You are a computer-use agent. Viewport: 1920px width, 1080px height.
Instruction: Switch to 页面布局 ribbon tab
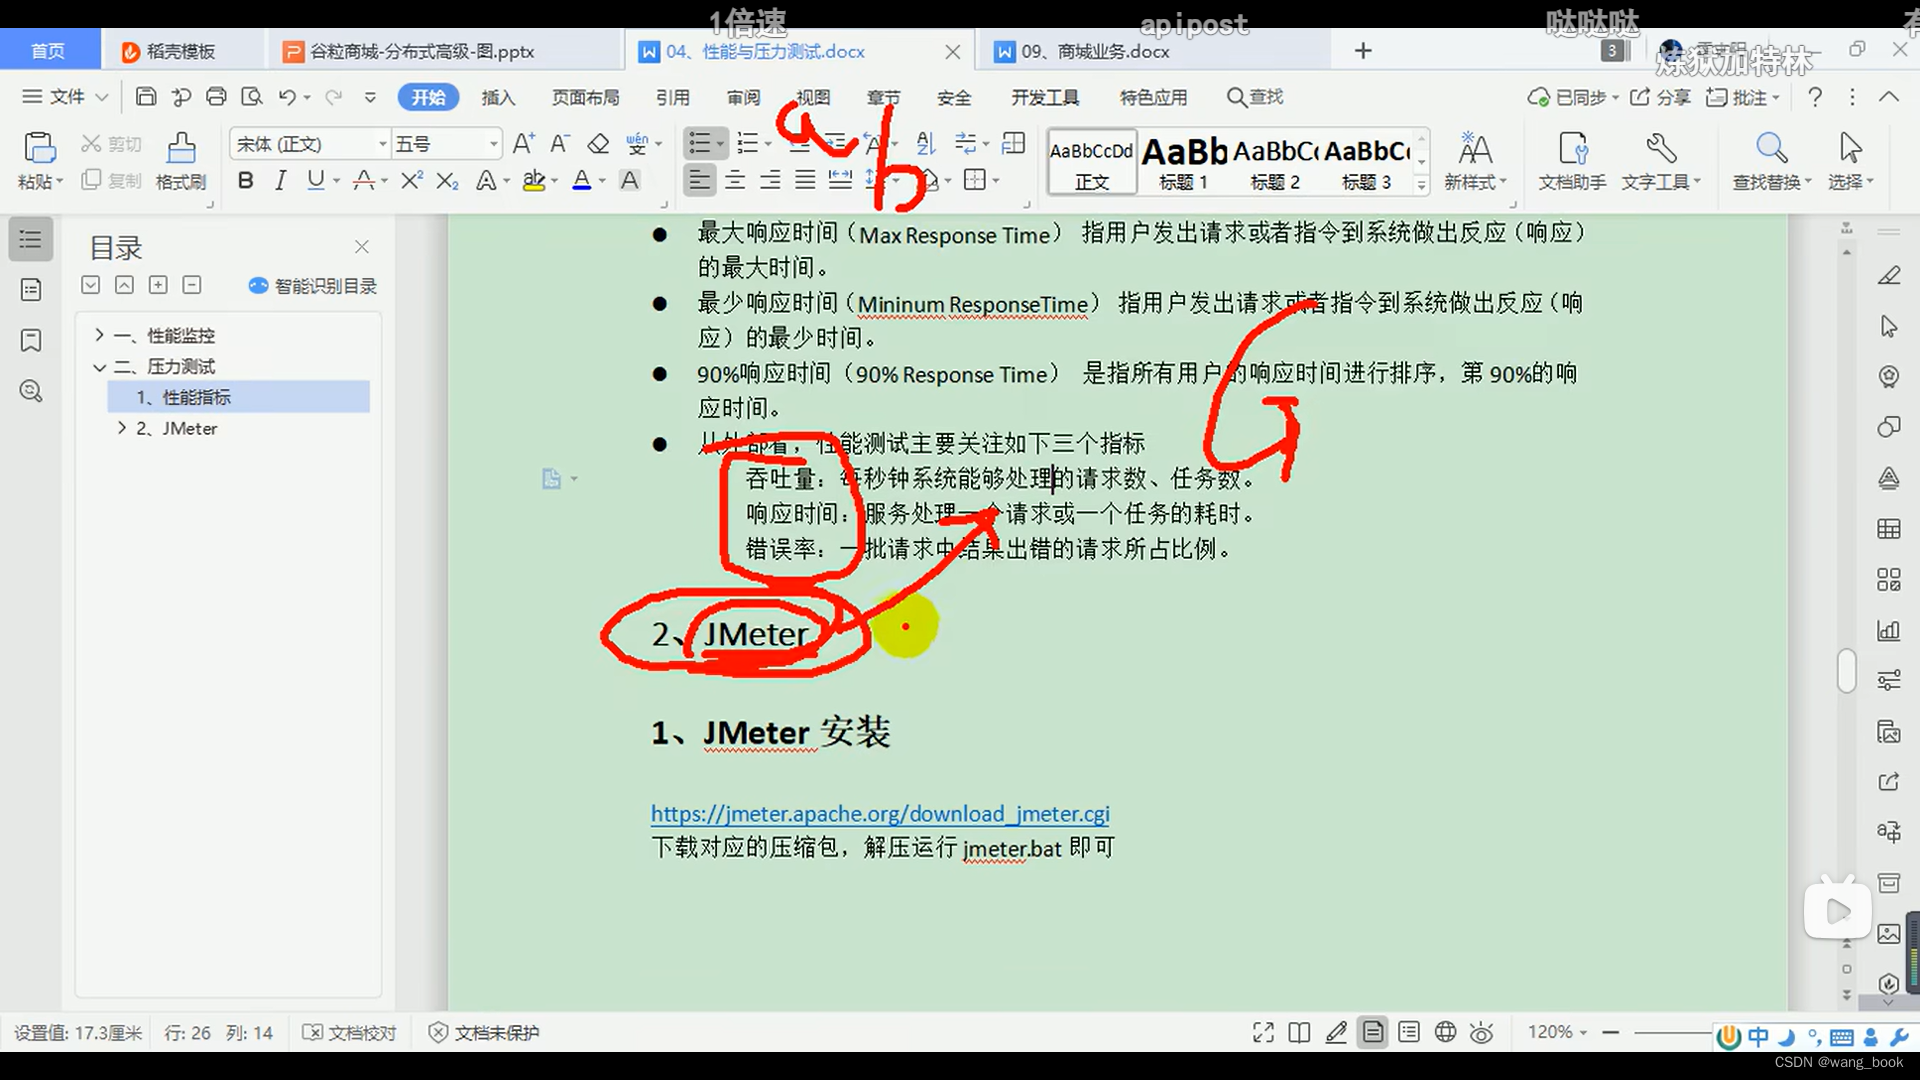[586, 97]
